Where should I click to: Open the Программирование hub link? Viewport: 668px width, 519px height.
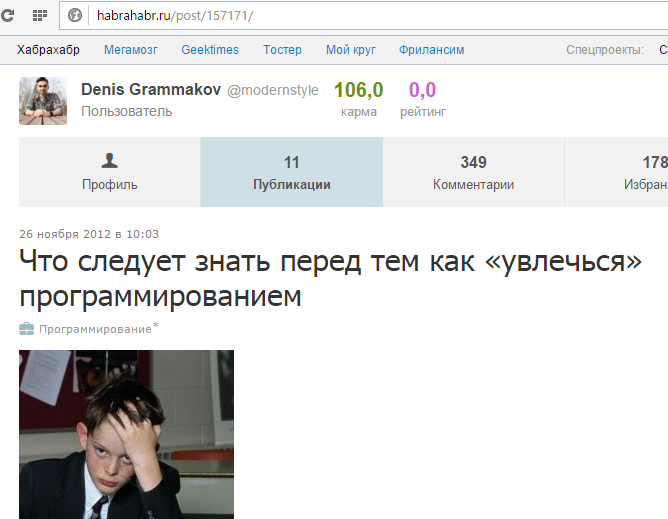point(95,329)
